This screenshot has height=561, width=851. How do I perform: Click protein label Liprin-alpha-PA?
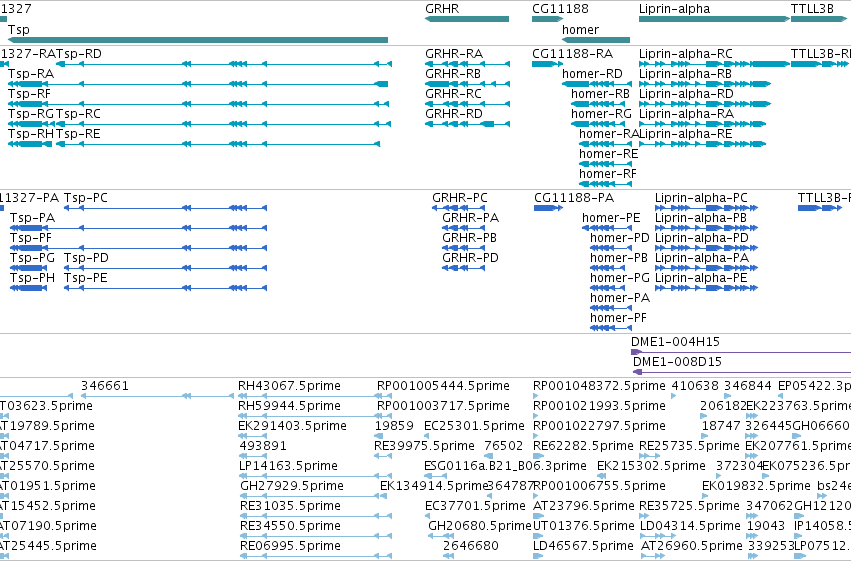click(x=702, y=258)
